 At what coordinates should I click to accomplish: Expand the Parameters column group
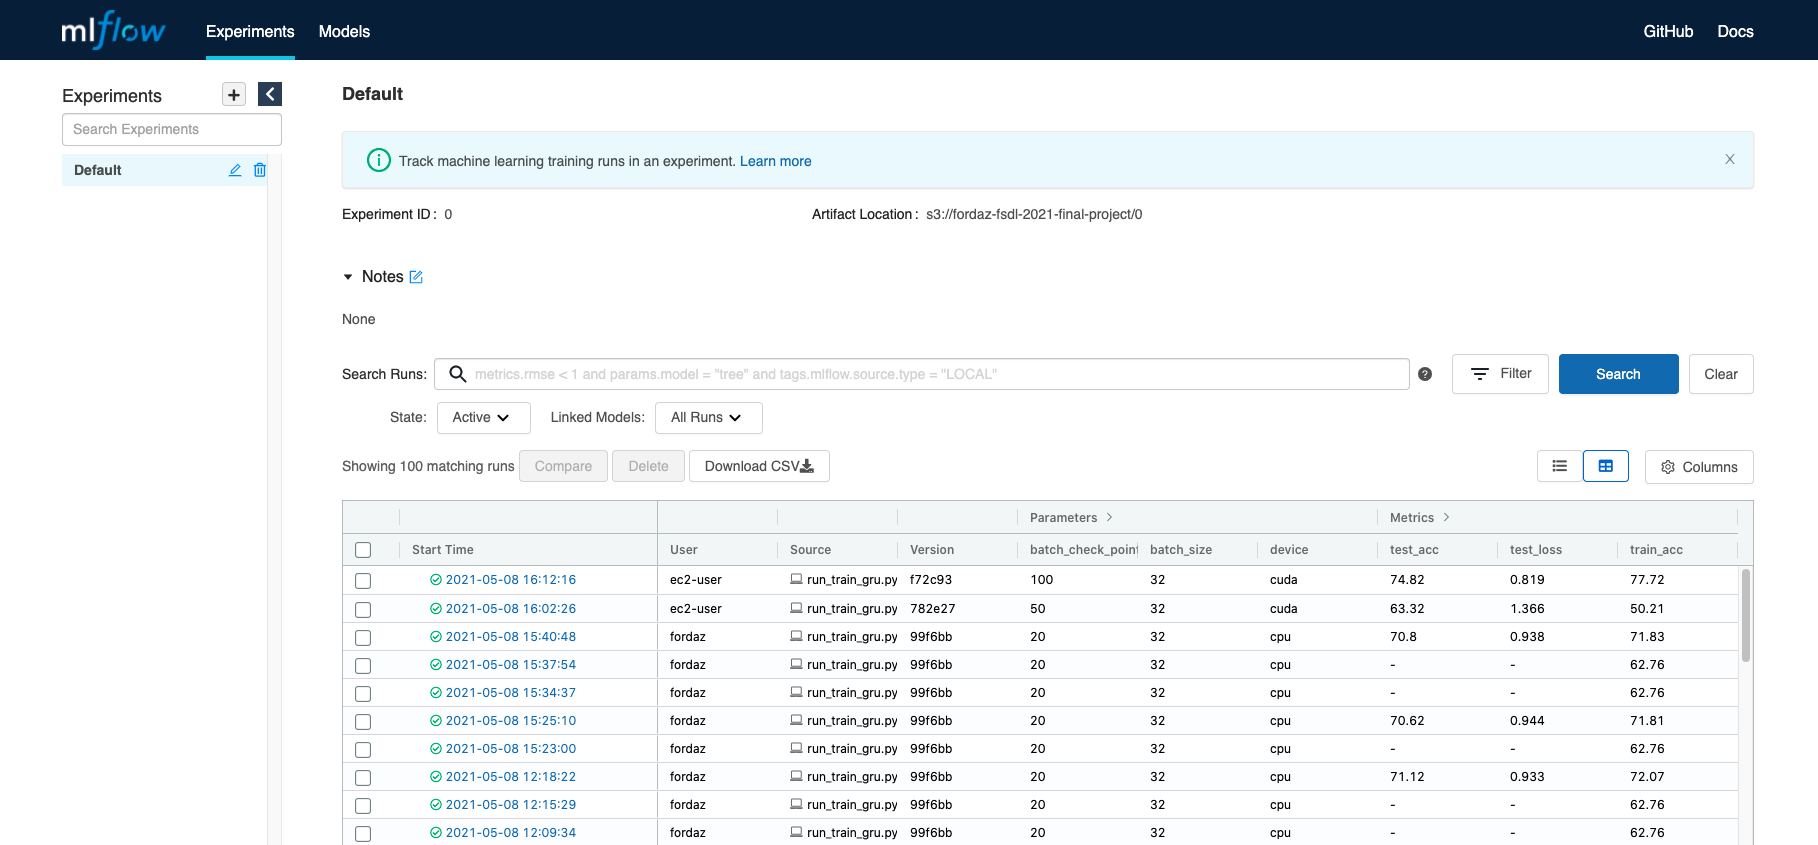point(1109,517)
